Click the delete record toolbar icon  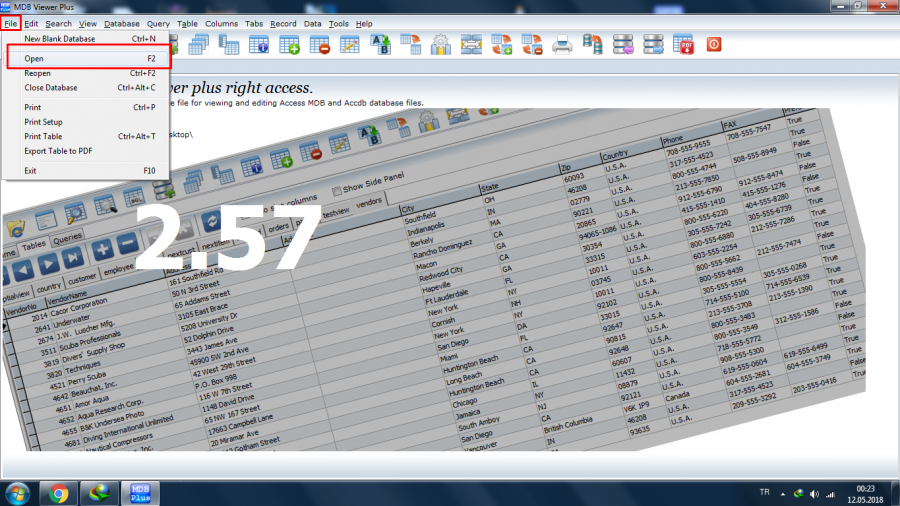pos(320,44)
